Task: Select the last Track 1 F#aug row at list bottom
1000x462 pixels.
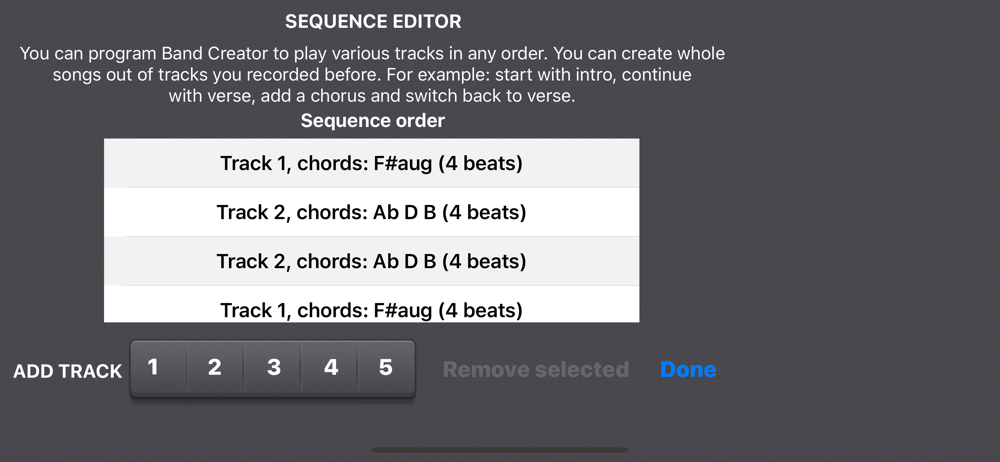Action: tap(371, 304)
